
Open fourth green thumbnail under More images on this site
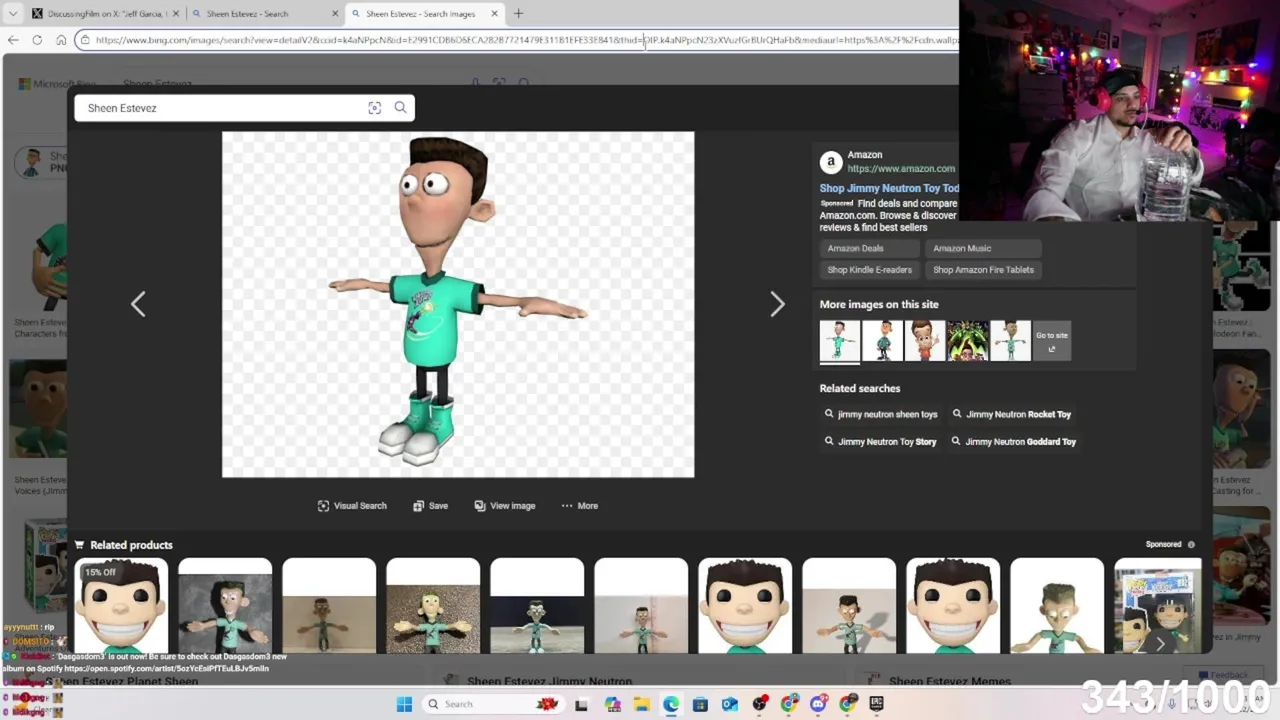tap(968, 340)
